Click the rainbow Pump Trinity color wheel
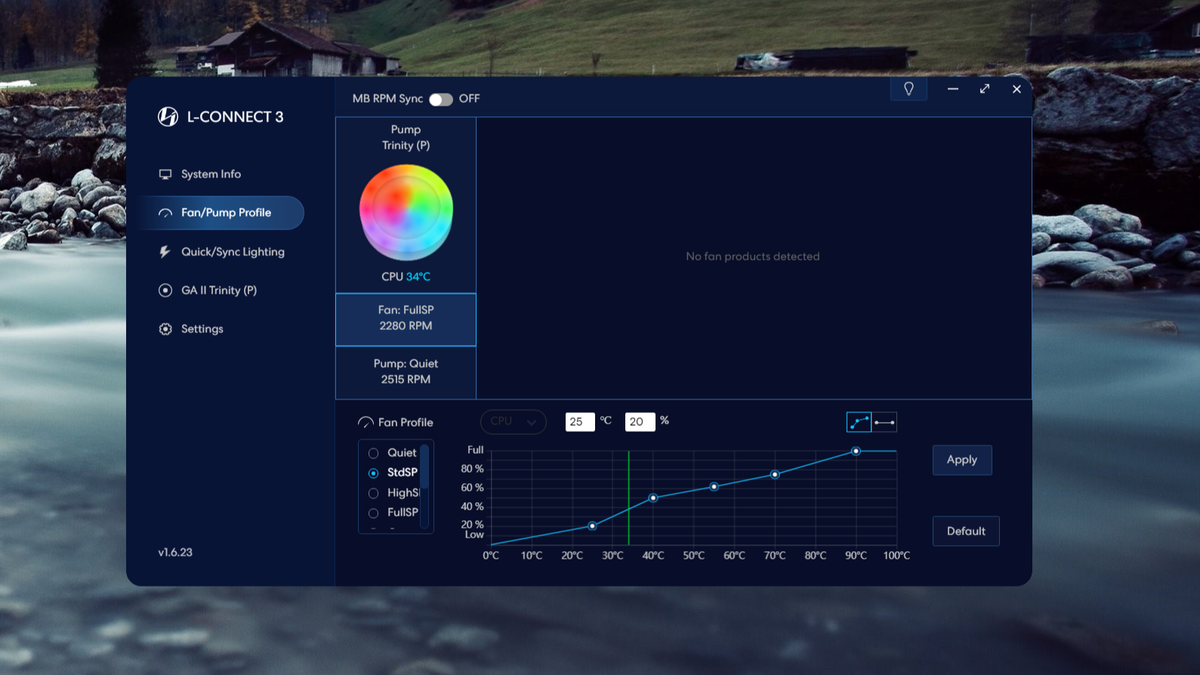Viewport: 1200px width, 675px height. pos(406,212)
